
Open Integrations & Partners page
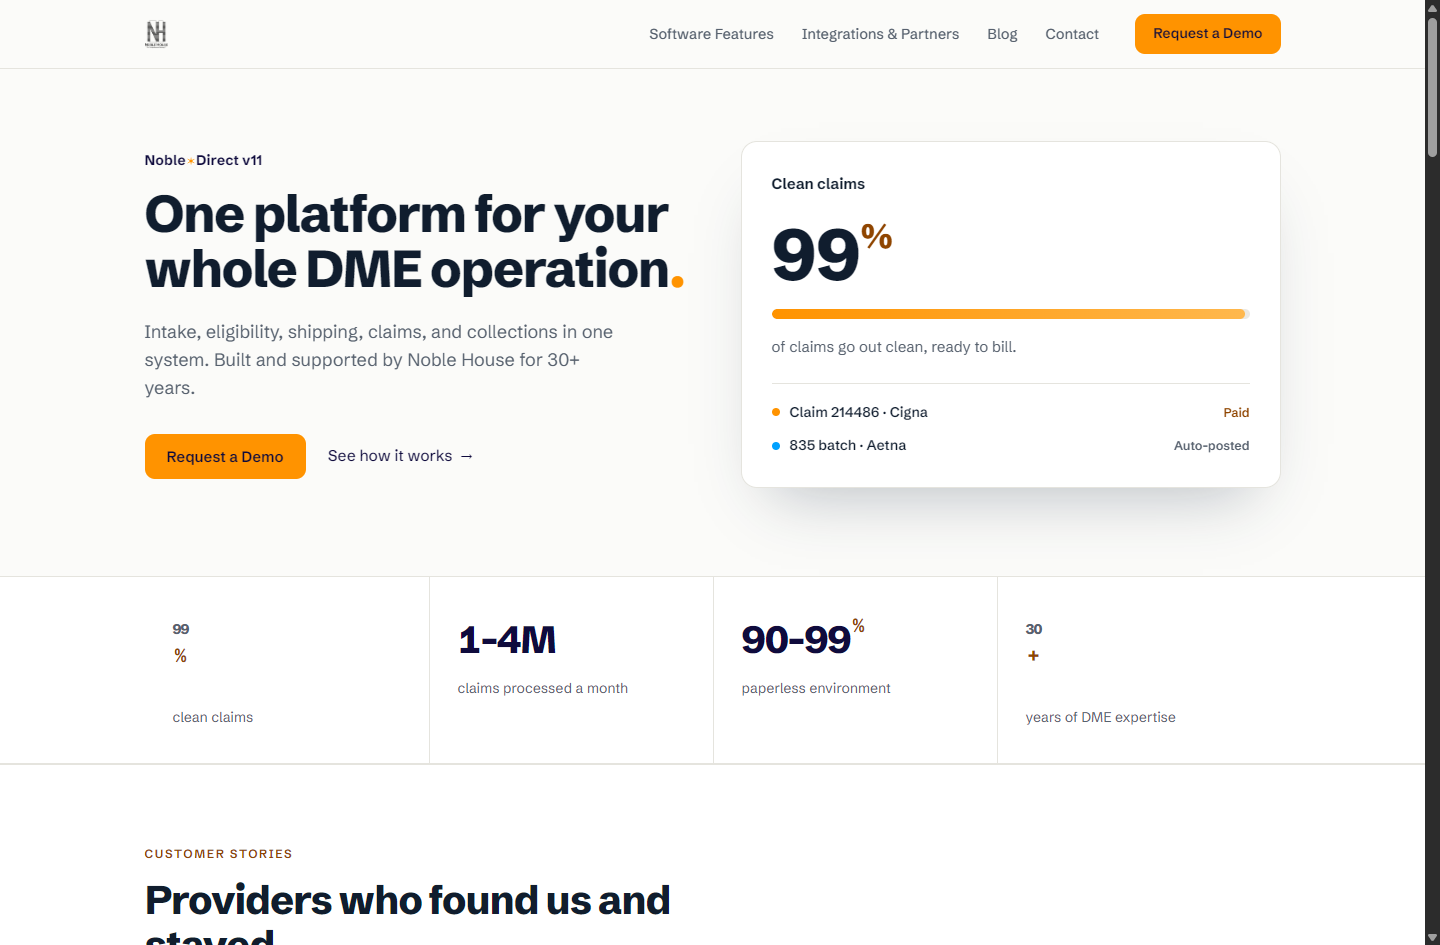point(880,34)
